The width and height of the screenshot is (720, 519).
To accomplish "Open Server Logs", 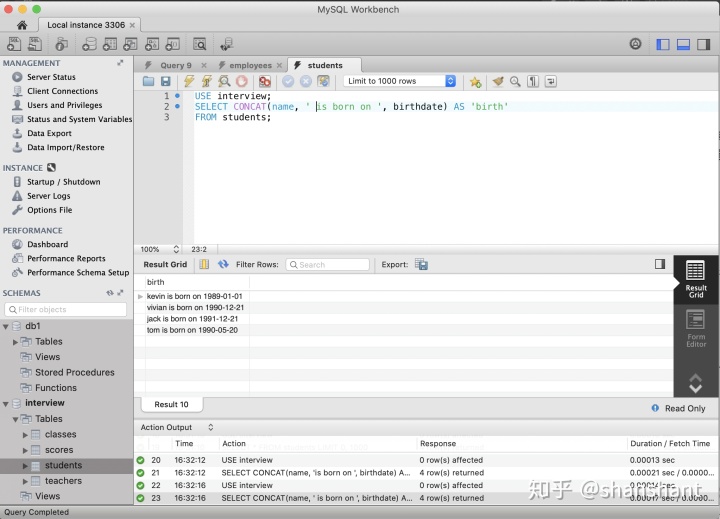I will 48,196.
